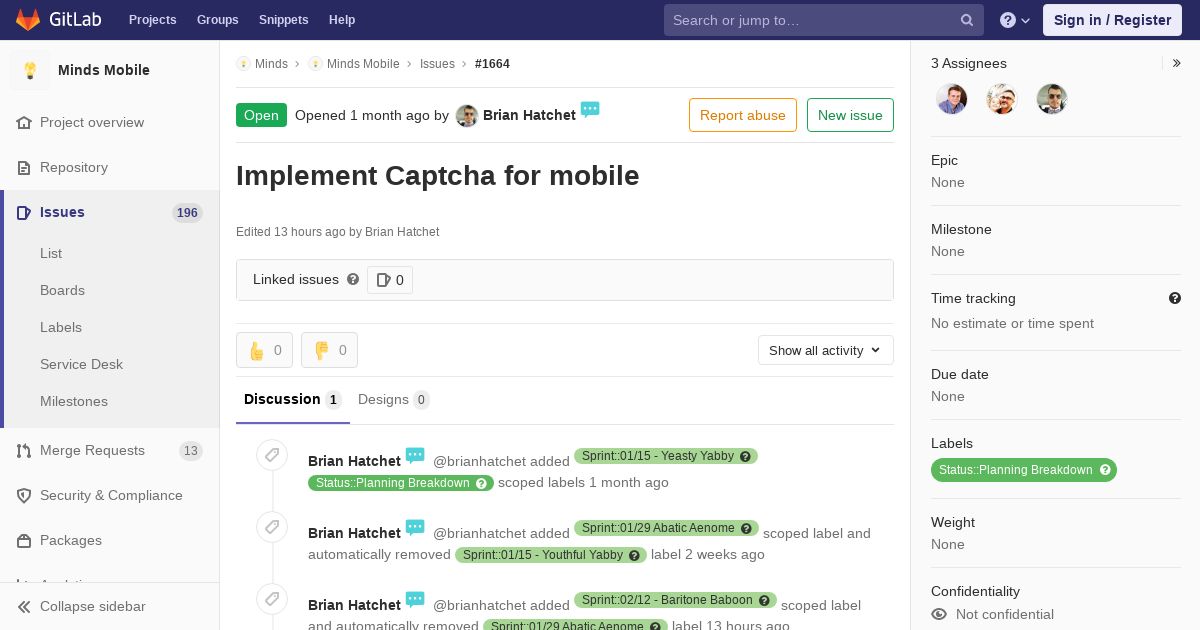Click the third assignee avatar
1200x630 pixels.
pos(1052,99)
